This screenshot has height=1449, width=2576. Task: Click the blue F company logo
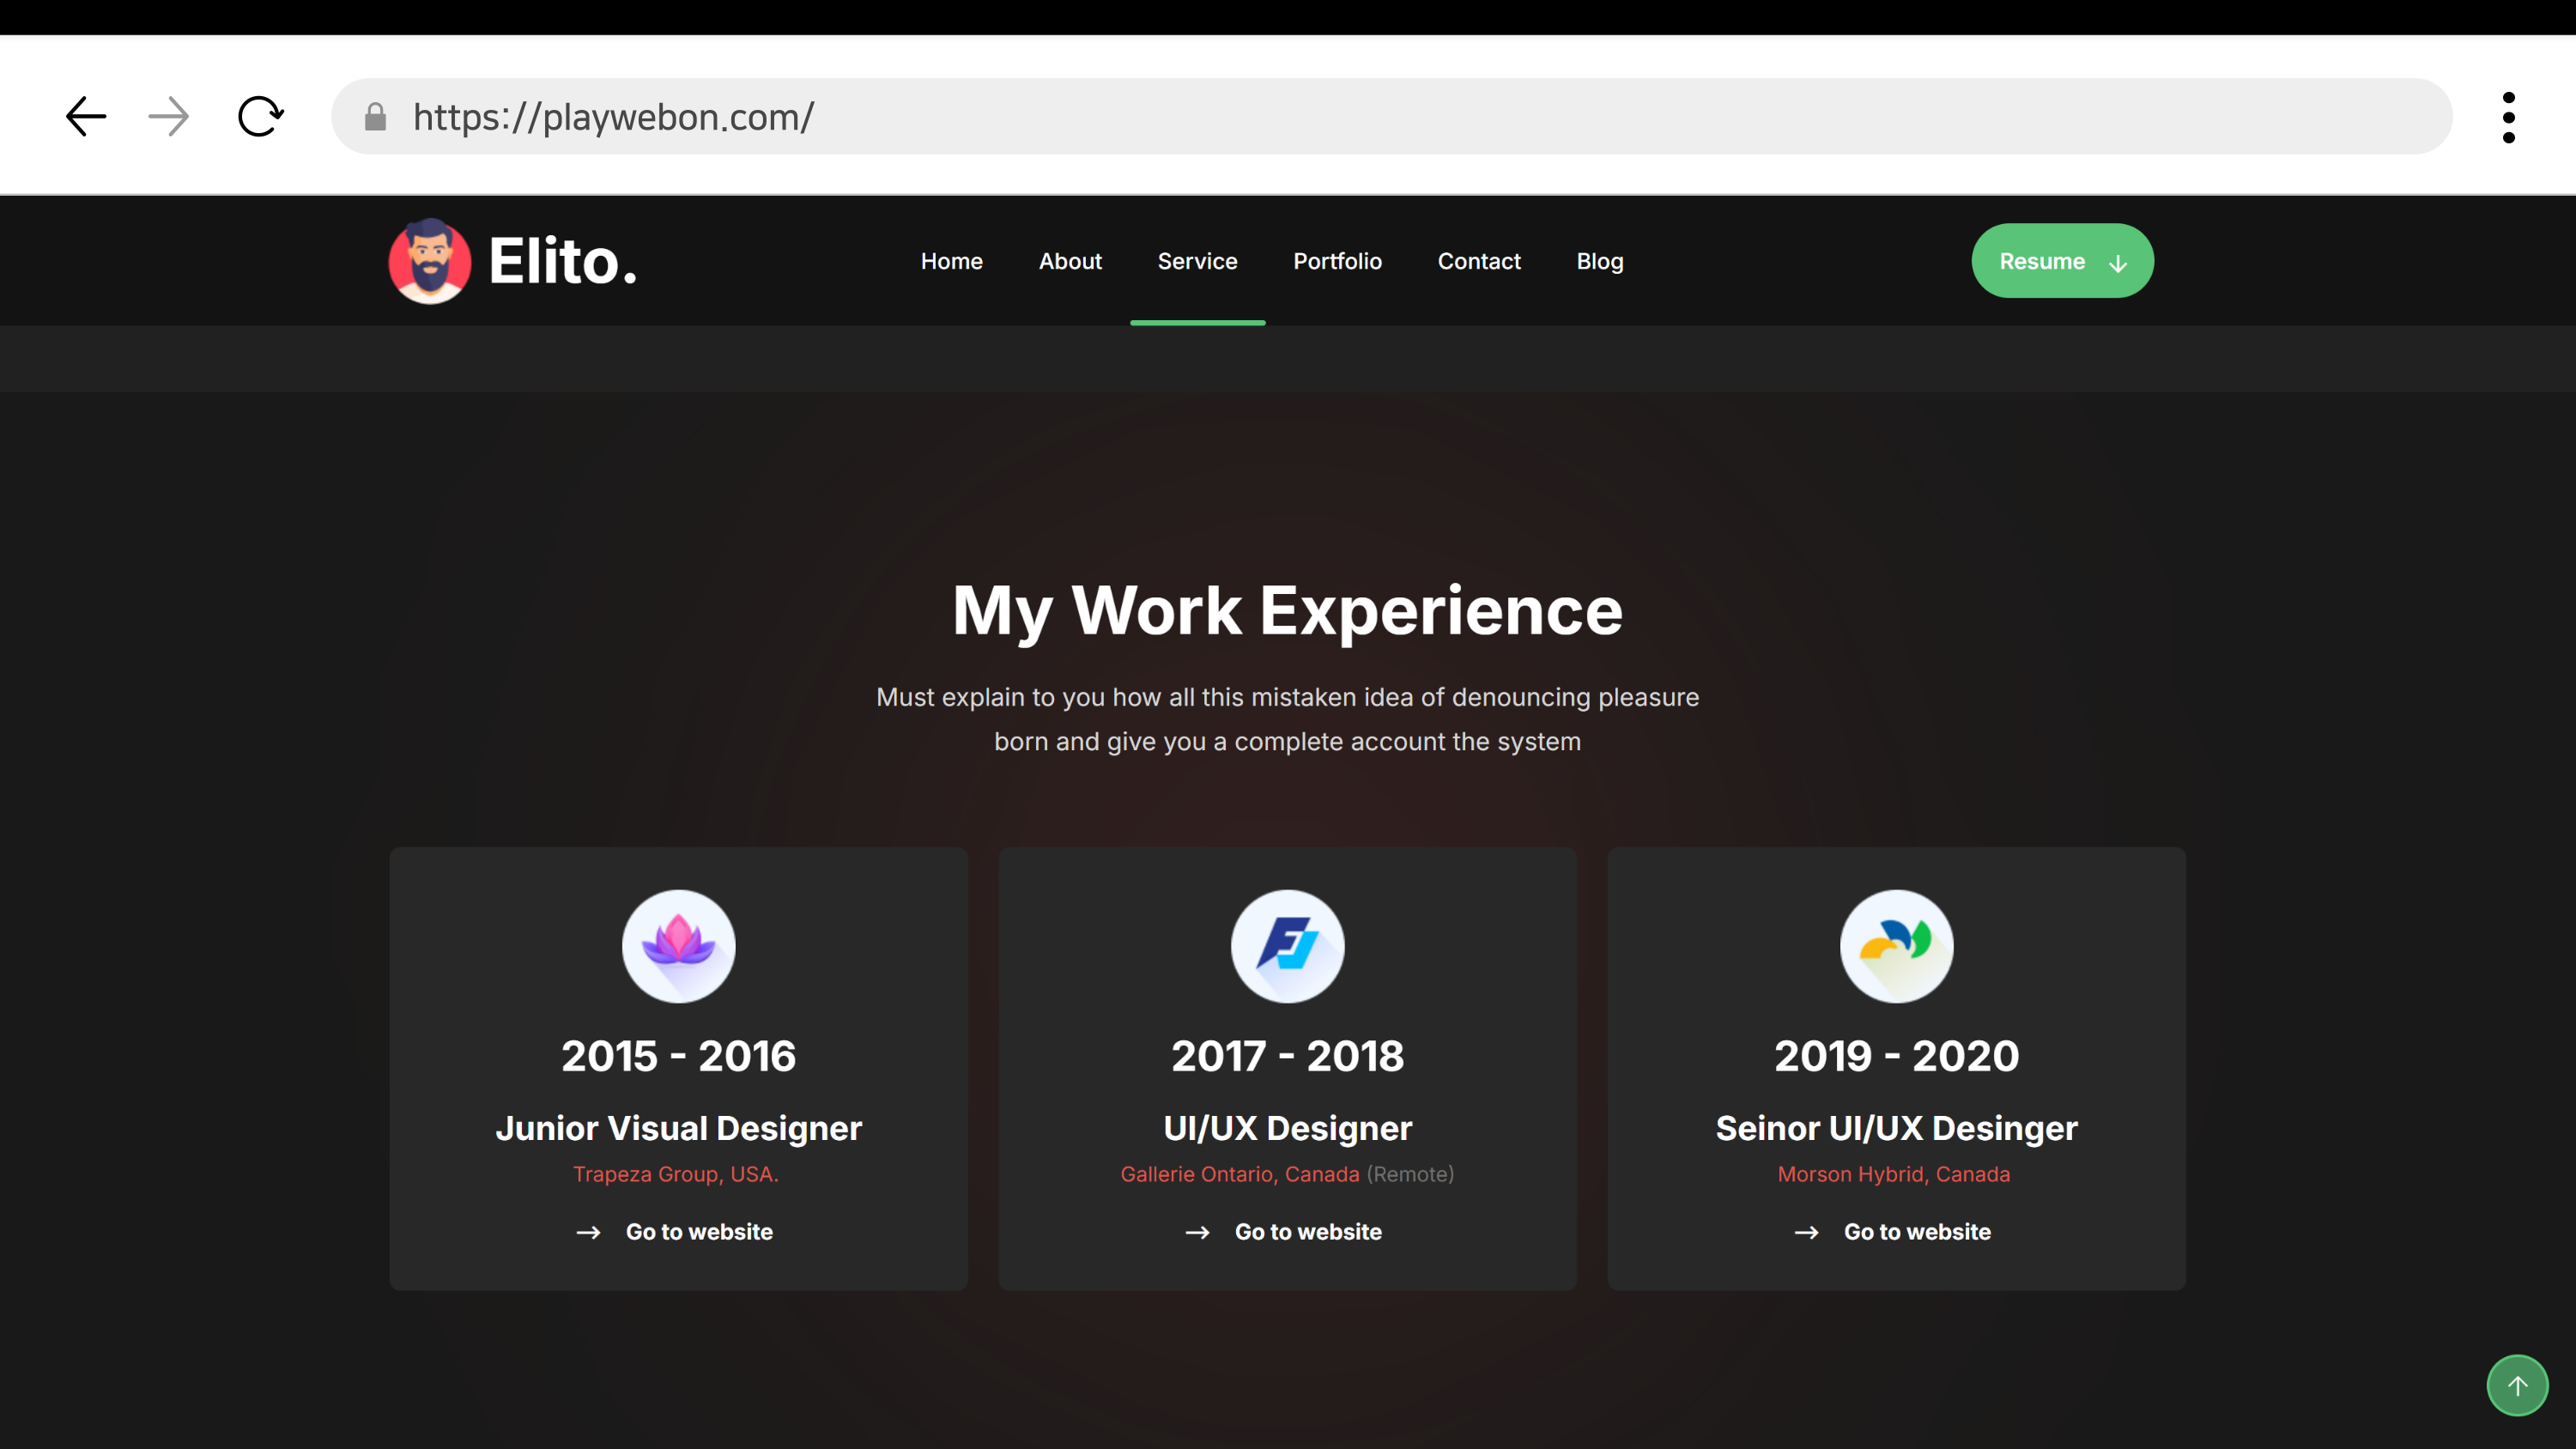tap(1287, 946)
